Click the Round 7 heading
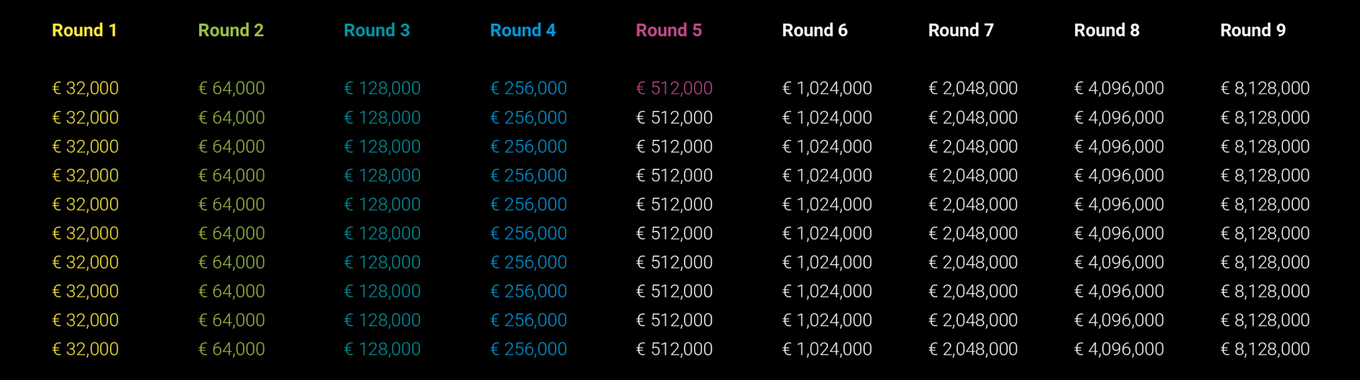The width and height of the screenshot is (1360, 380). tap(961, 30)
